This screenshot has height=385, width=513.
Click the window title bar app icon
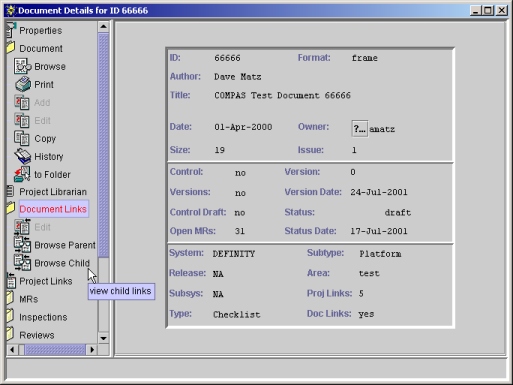[11, 11]
